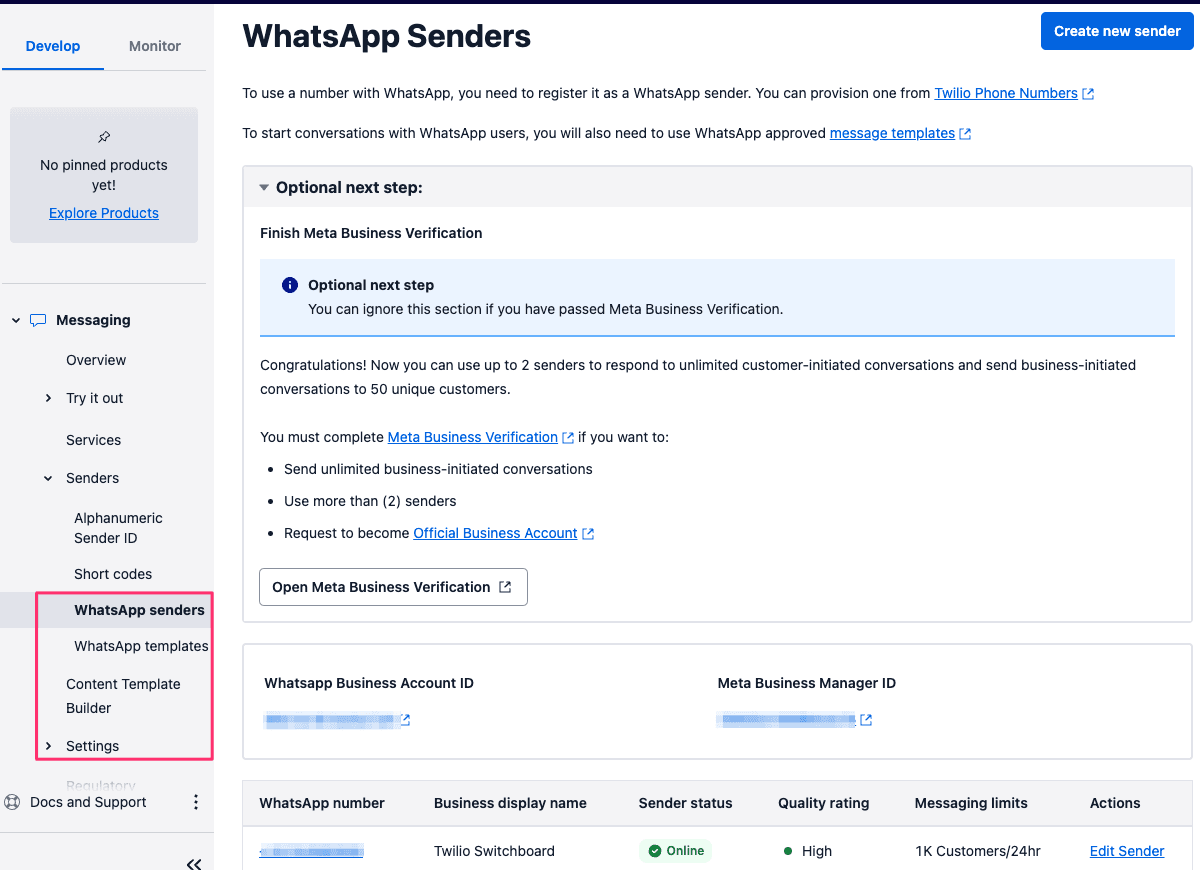This screenshot has height=870, width=1200.
Task: Click Open Meta Business Verification button
Action: pos(393,587)
